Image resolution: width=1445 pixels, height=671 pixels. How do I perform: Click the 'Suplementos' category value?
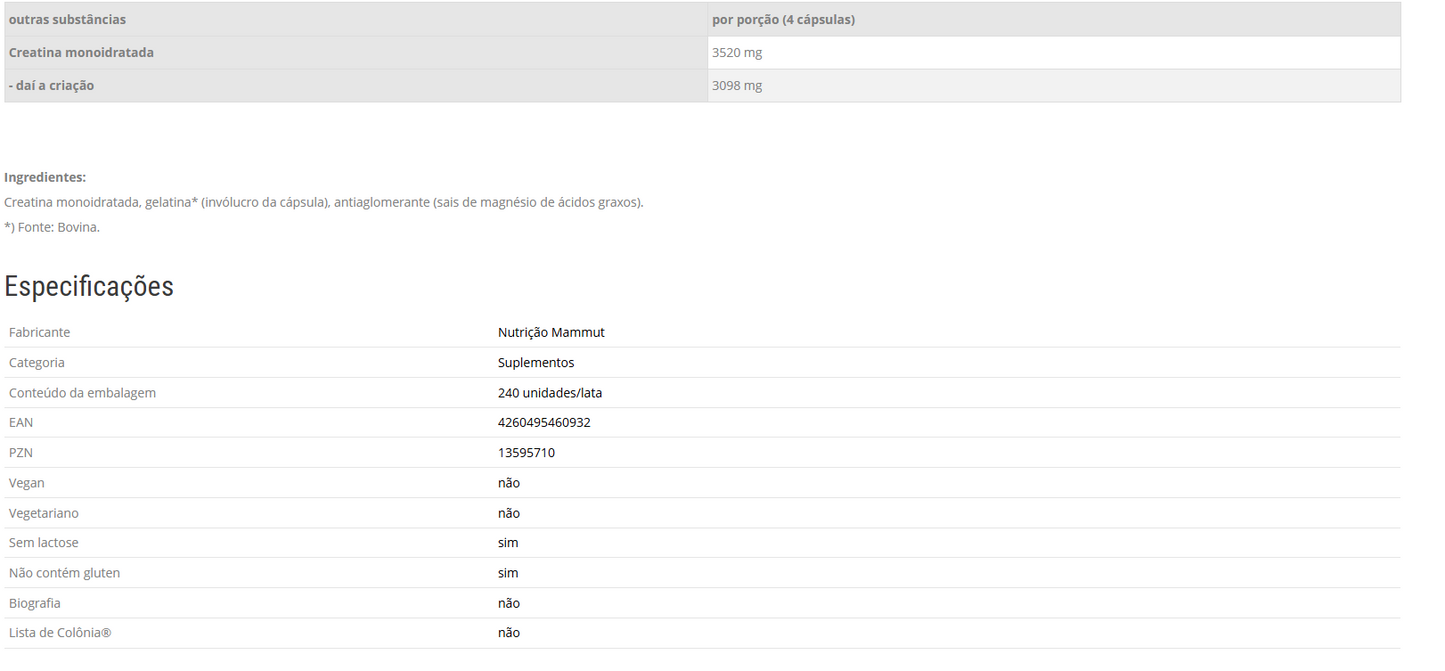[x=536, y=362]
